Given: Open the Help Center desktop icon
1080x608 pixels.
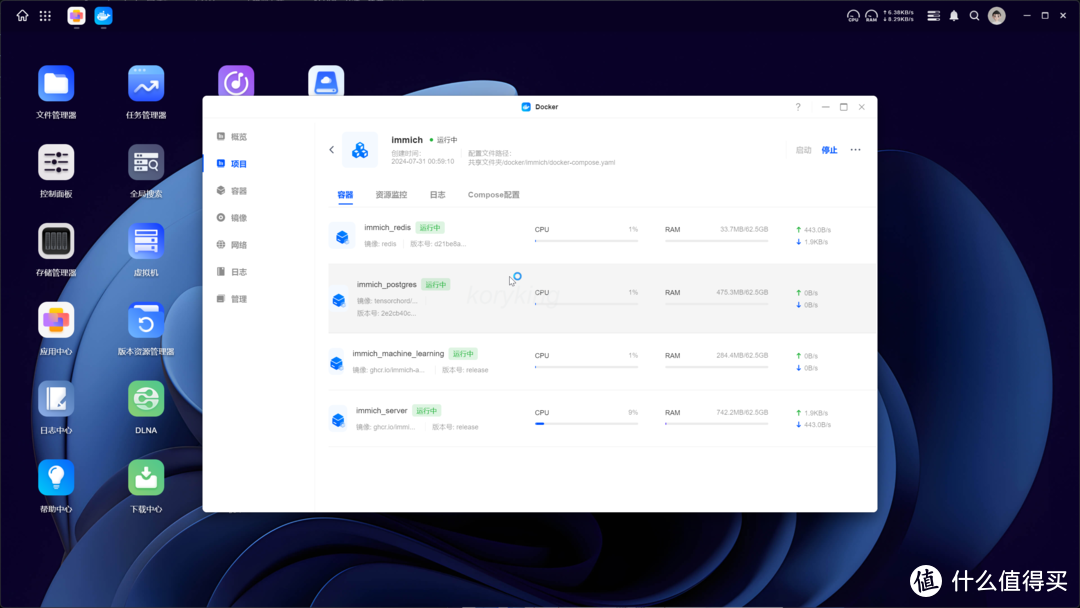Looking at the screenshot, I should [56, 478].
